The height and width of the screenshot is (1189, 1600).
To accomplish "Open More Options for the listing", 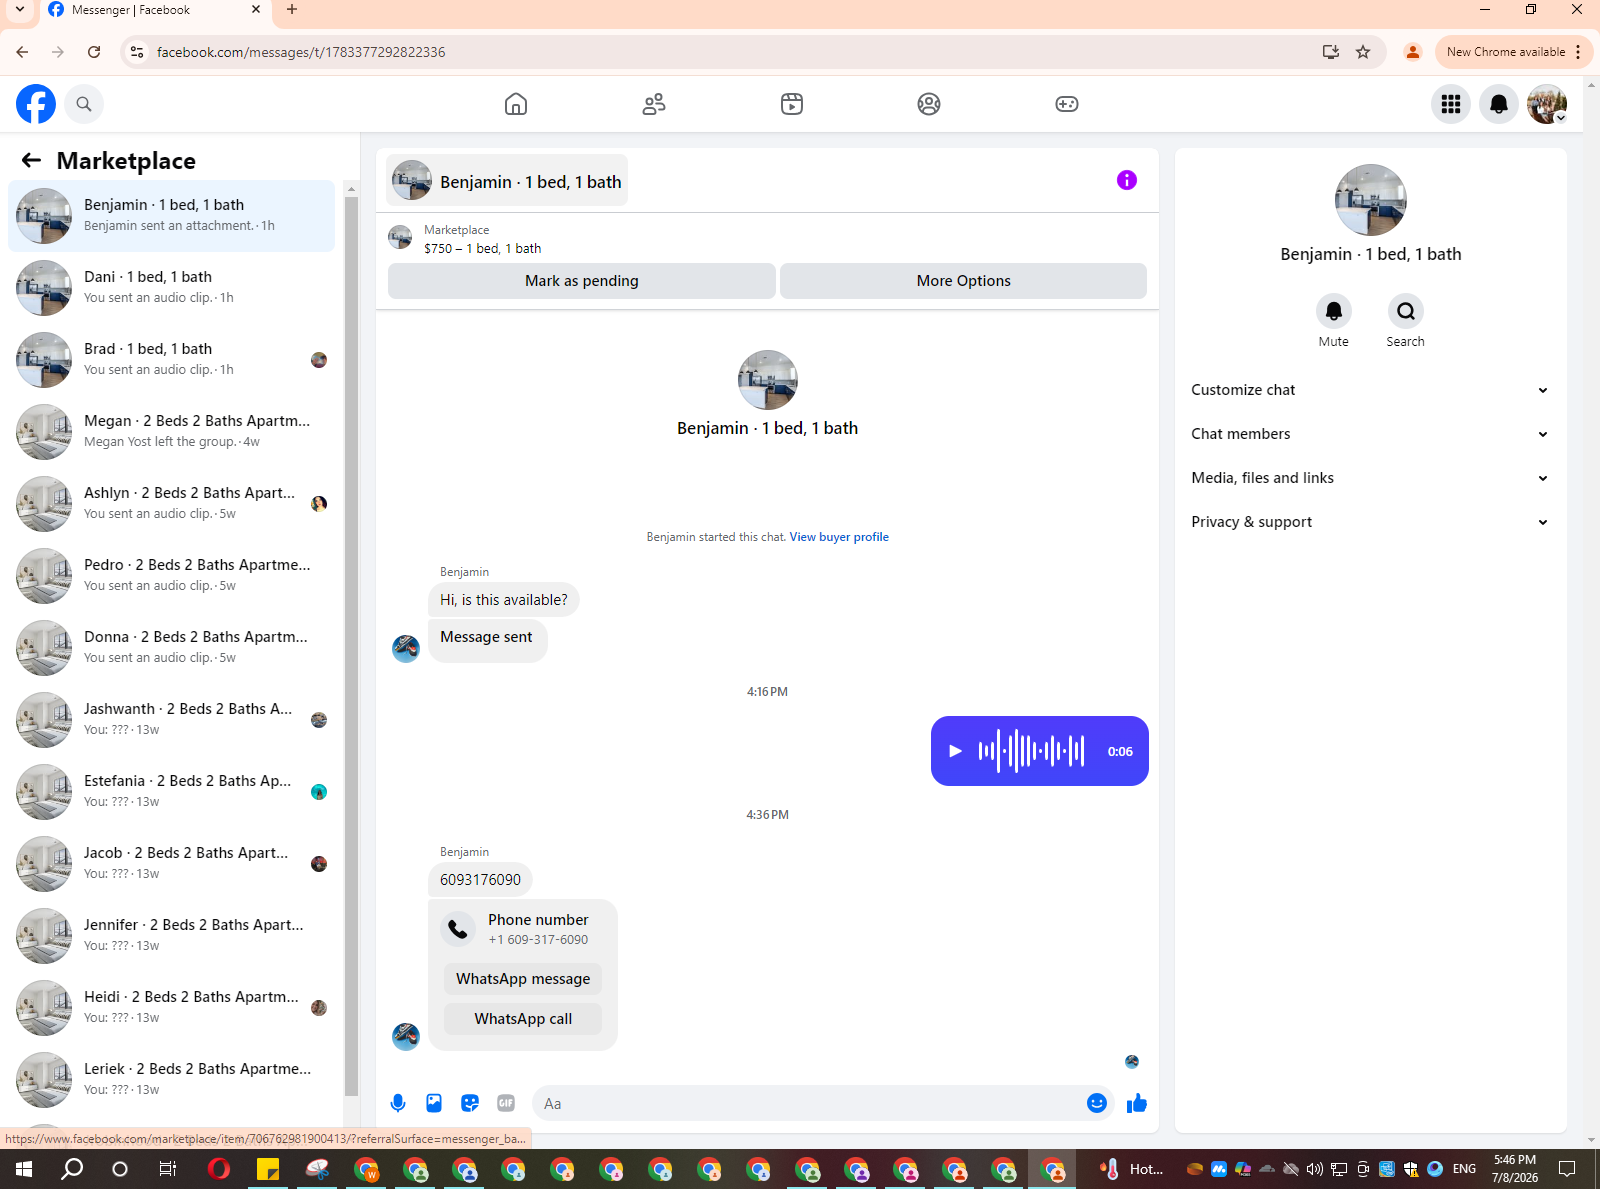I will tap(963, 281).
